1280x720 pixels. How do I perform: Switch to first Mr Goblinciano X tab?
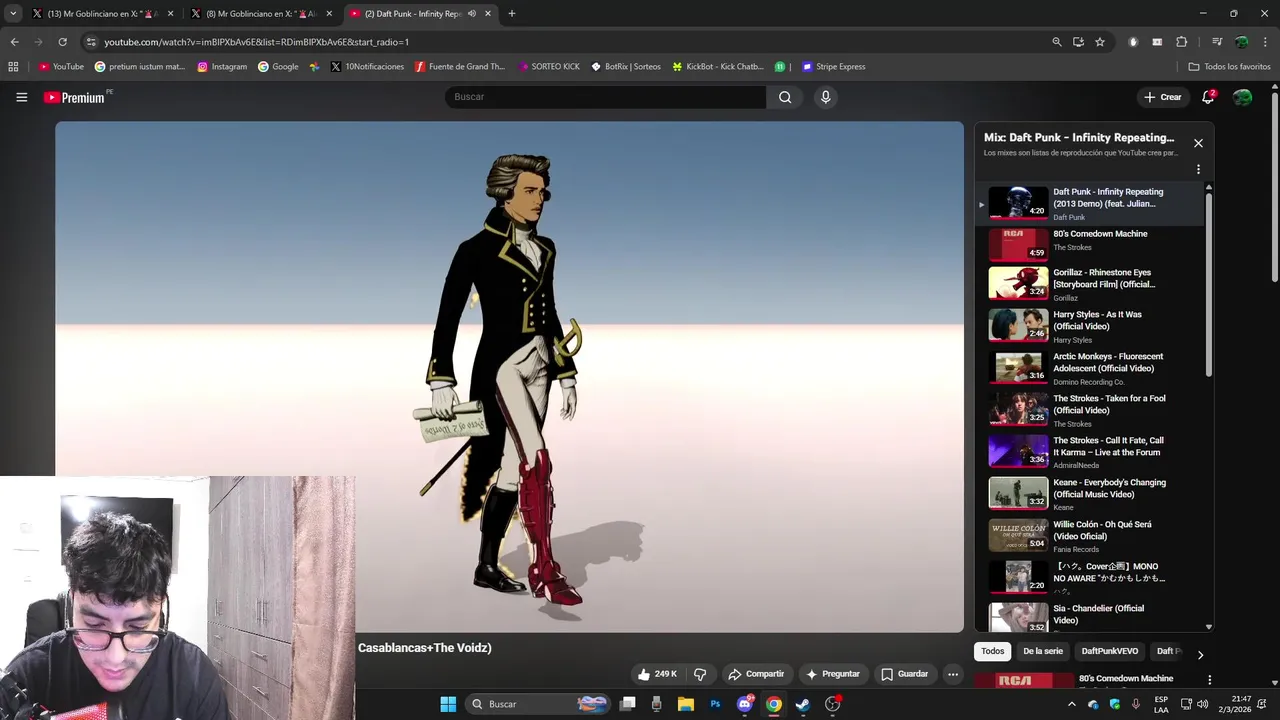102,14
